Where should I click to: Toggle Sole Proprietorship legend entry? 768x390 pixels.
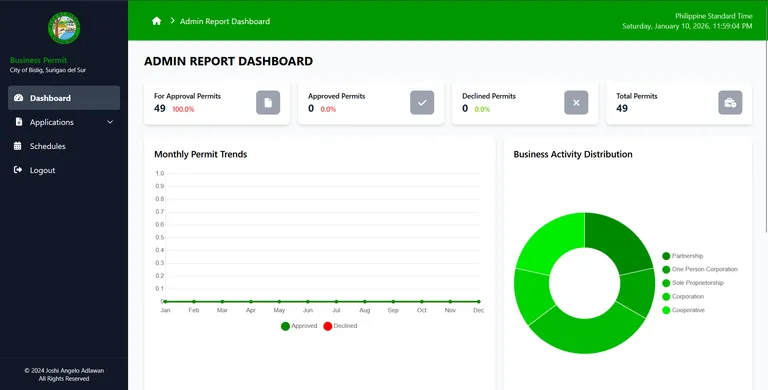tap(693, 283)
